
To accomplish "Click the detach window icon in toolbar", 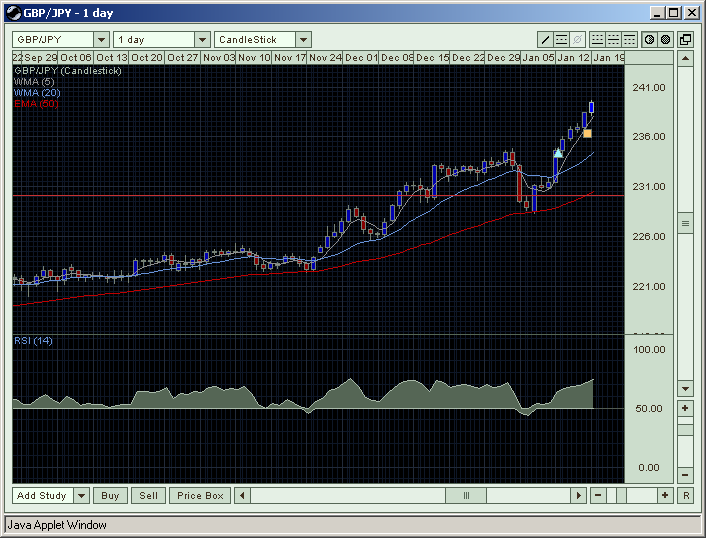I will point(685,40).
